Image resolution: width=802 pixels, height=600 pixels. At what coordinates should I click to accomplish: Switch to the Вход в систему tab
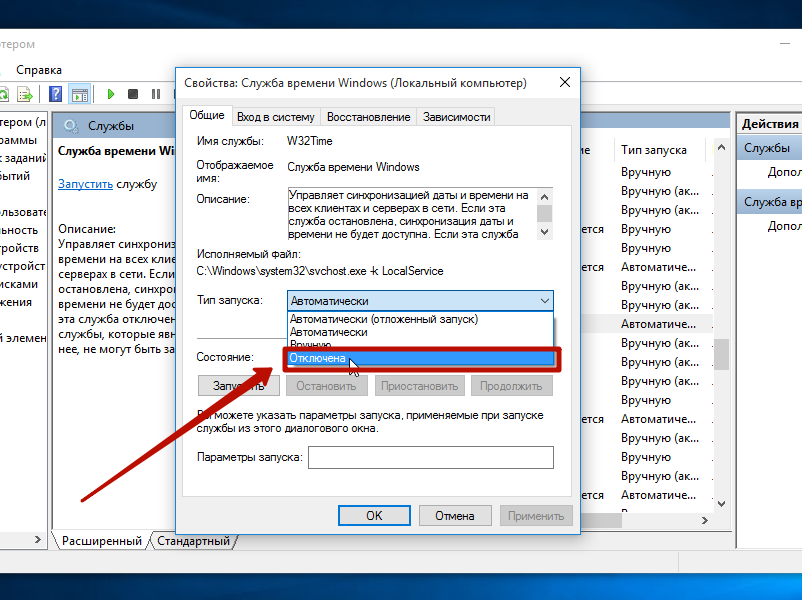(x=277, y=117)
